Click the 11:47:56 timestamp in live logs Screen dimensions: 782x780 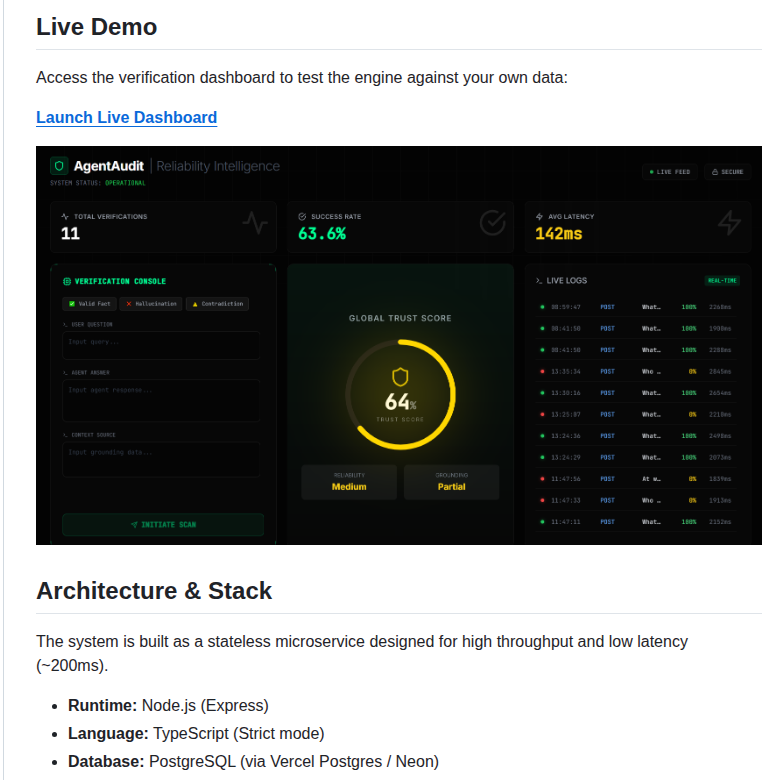click(x=566, y=479)
